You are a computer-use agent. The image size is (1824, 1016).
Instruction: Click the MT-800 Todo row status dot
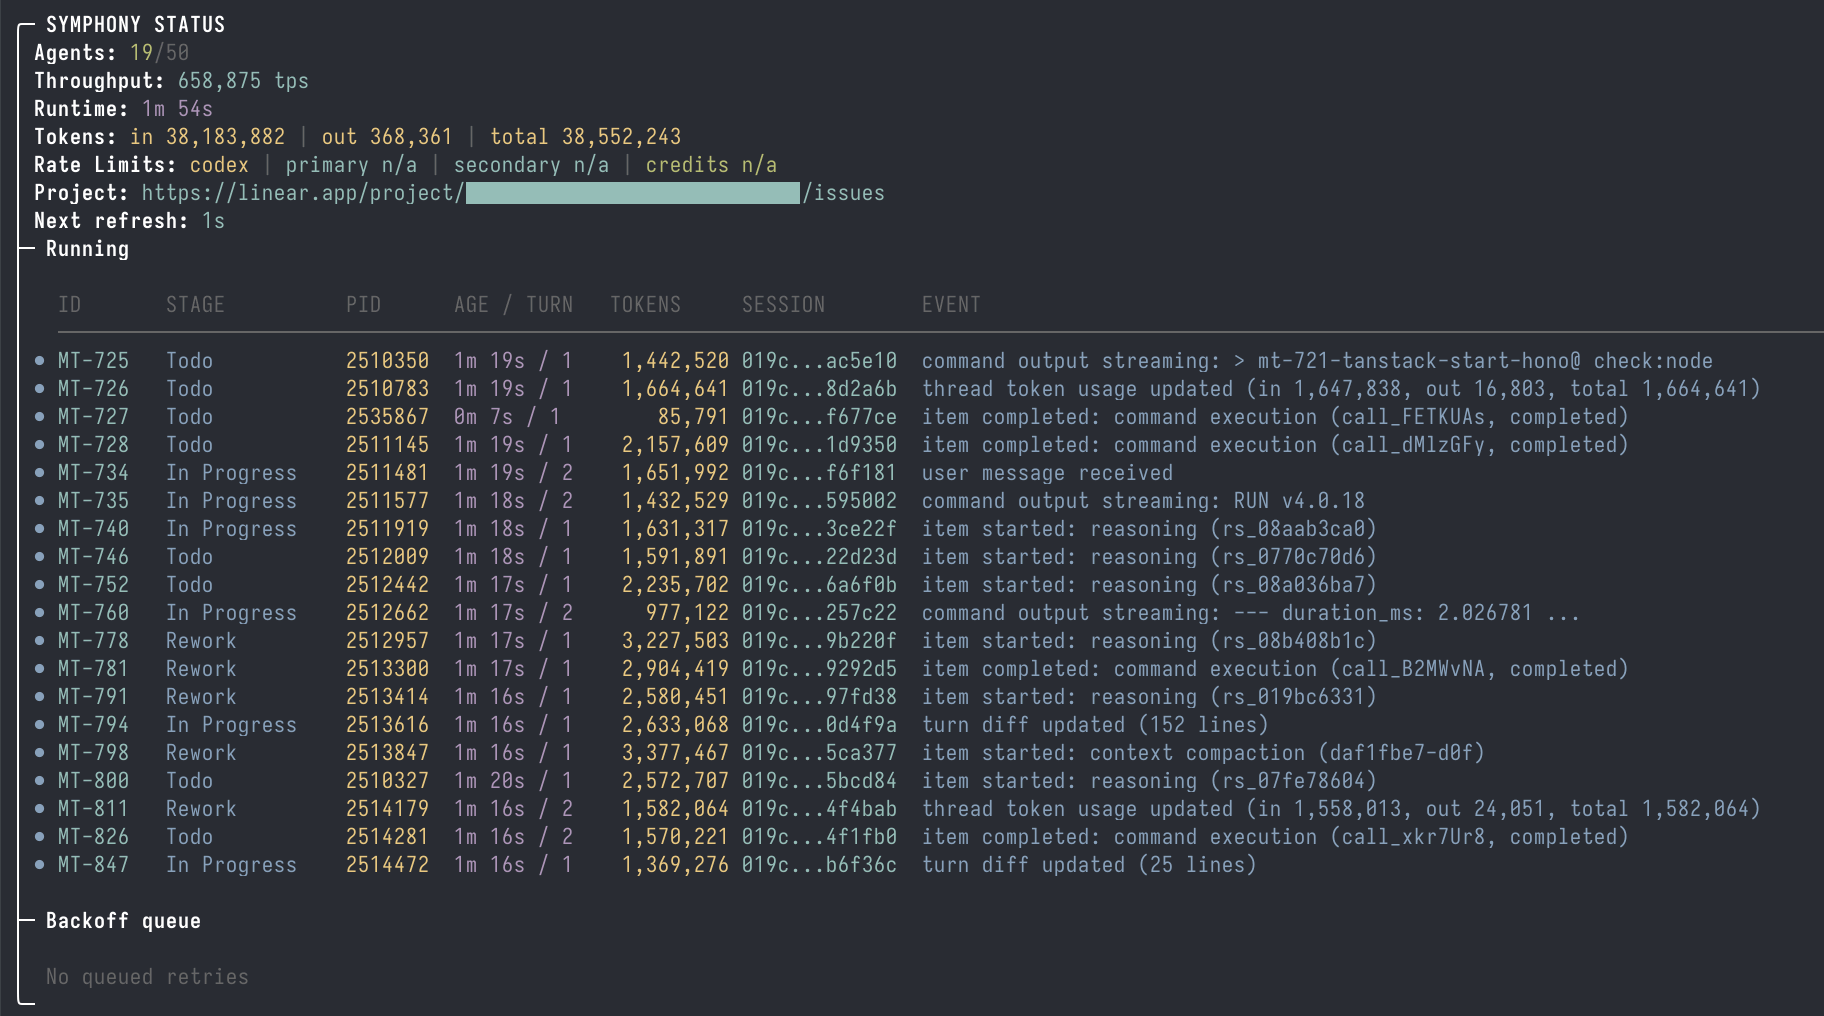pos(38,781)
